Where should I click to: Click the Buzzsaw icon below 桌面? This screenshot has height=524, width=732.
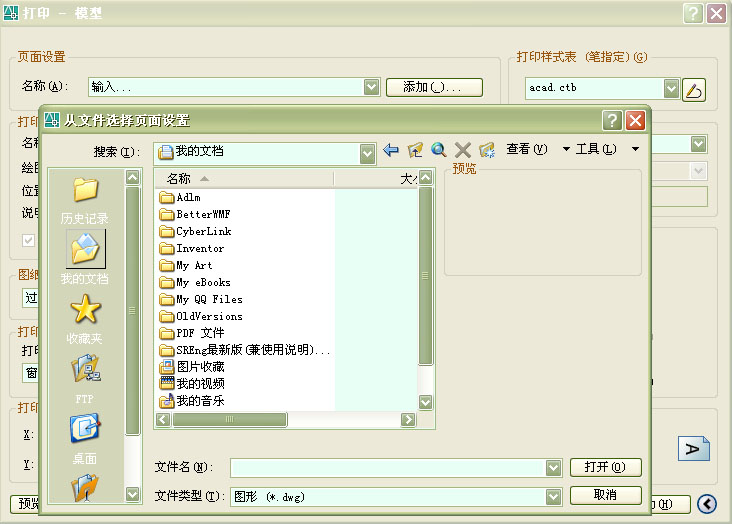pos(85,487)
